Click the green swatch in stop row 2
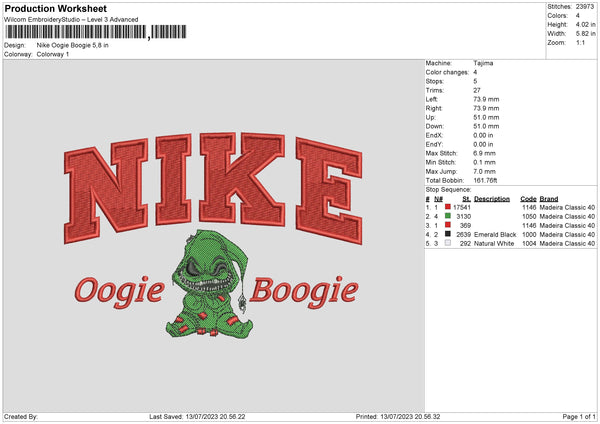 coord(447,216)
